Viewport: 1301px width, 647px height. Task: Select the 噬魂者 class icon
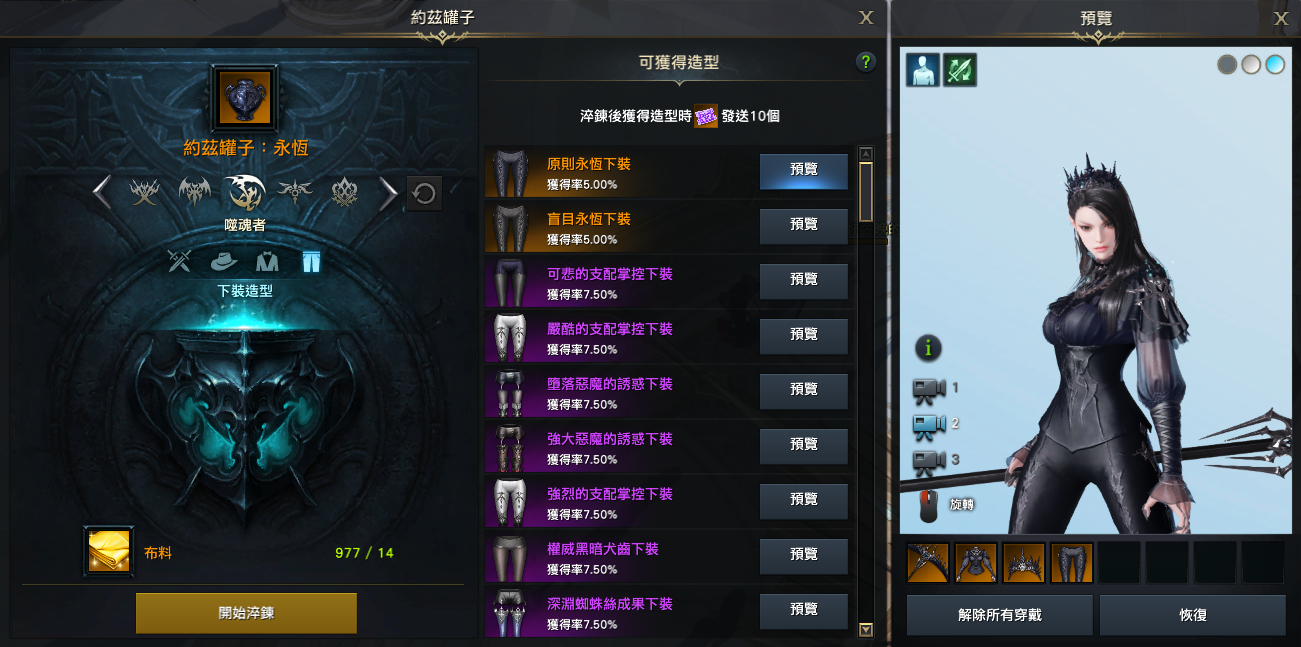coord(244,192)
